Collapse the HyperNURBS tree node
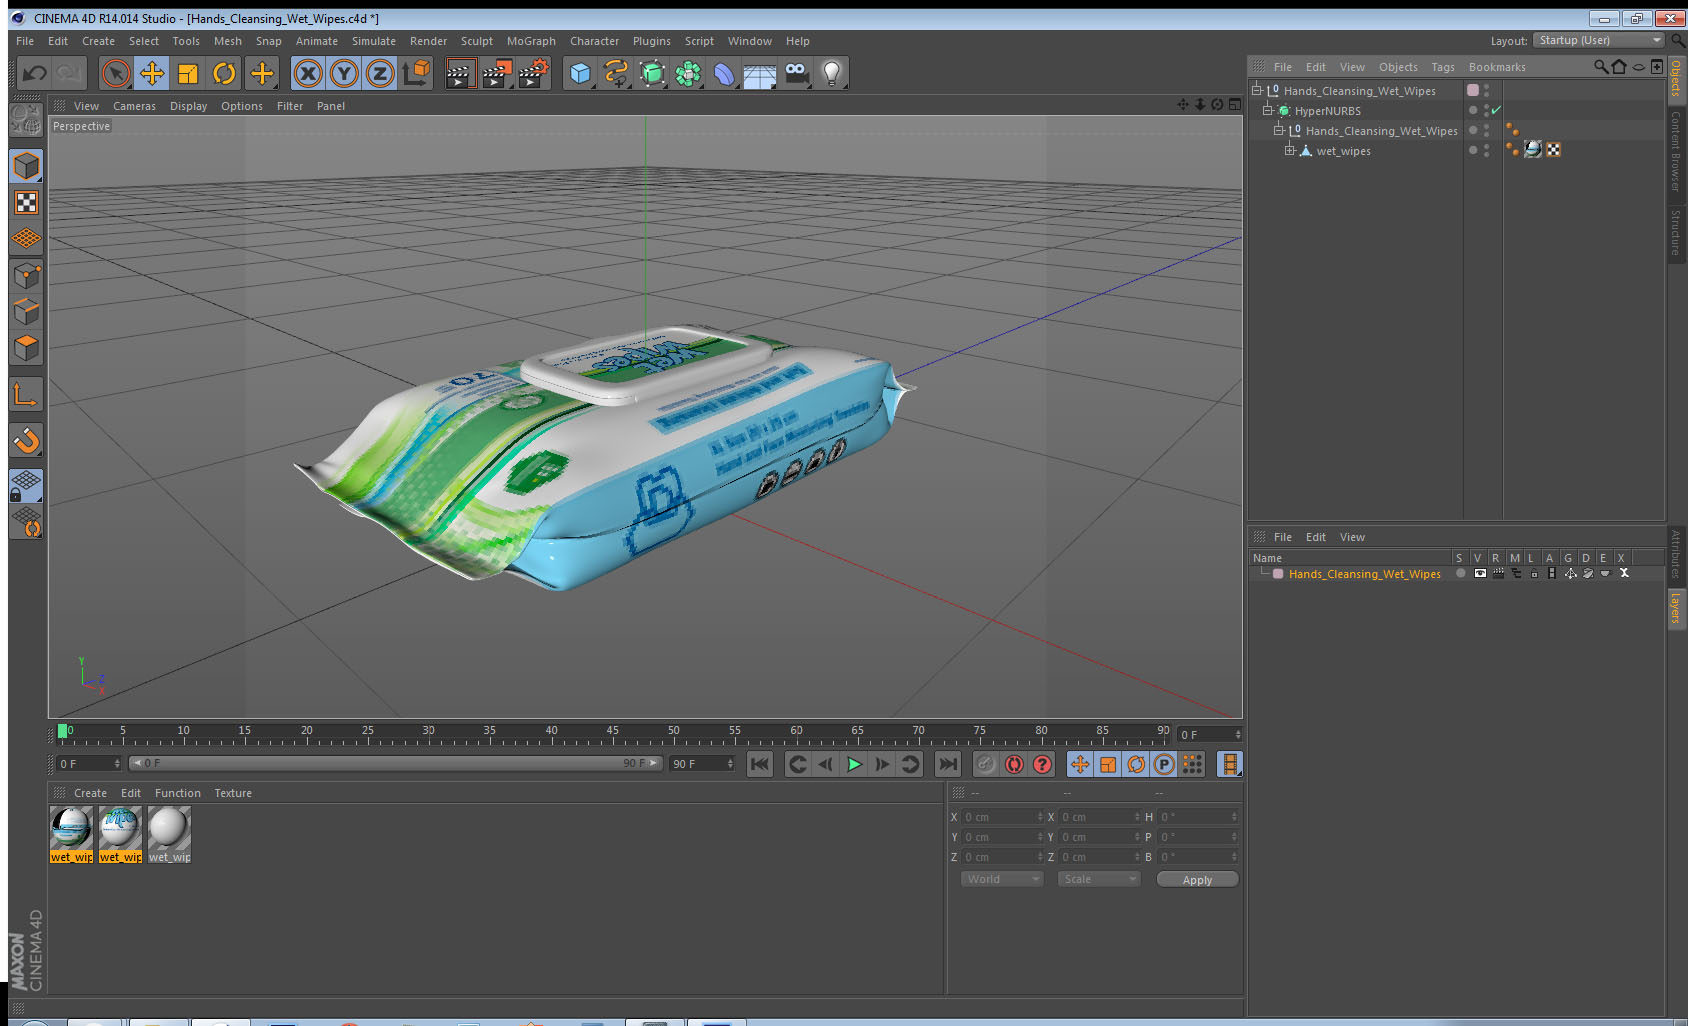The image size is (1688, 1026). pyautogui.click(x=1268, y=110)
